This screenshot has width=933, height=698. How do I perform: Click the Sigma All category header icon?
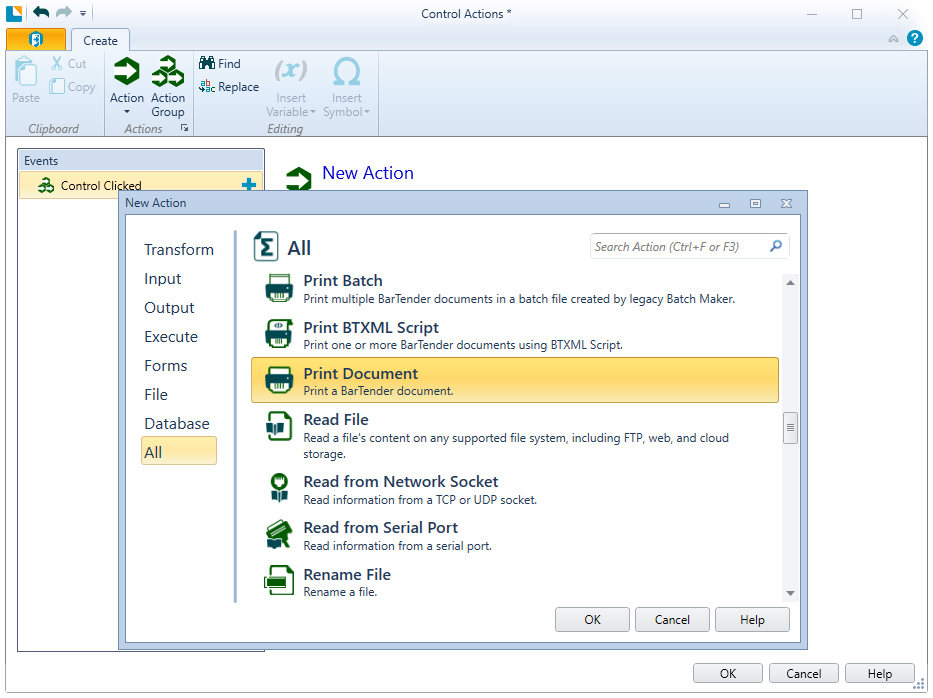pos(265,246)
